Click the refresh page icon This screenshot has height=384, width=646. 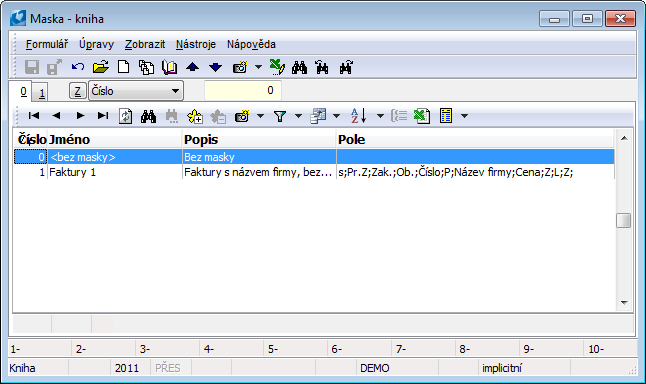coord(126,116)
